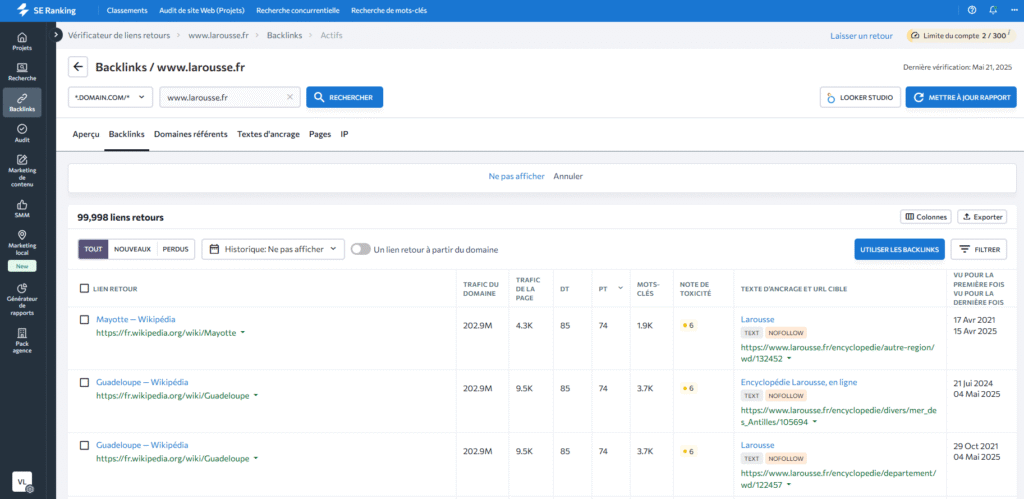Switch to the Aperçu tab

[86, 134]
